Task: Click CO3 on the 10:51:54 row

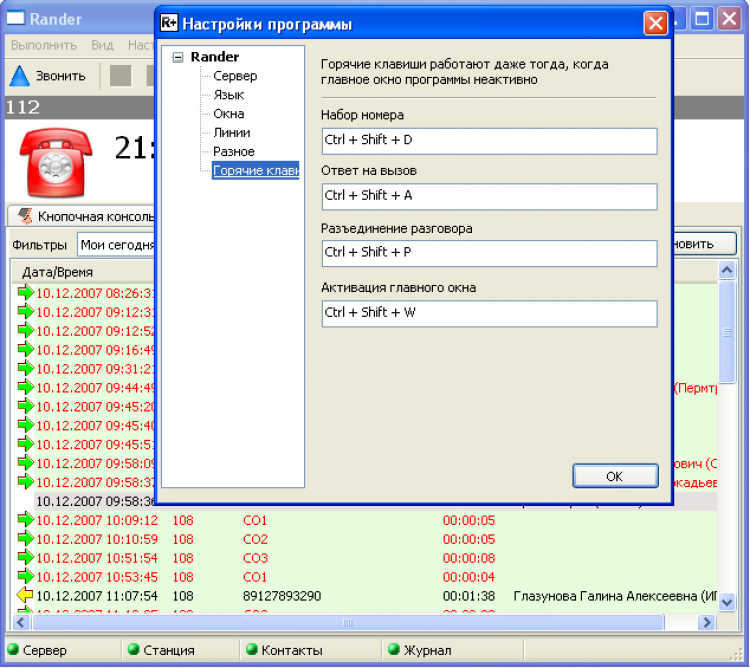Action: [x=255, y=558]
